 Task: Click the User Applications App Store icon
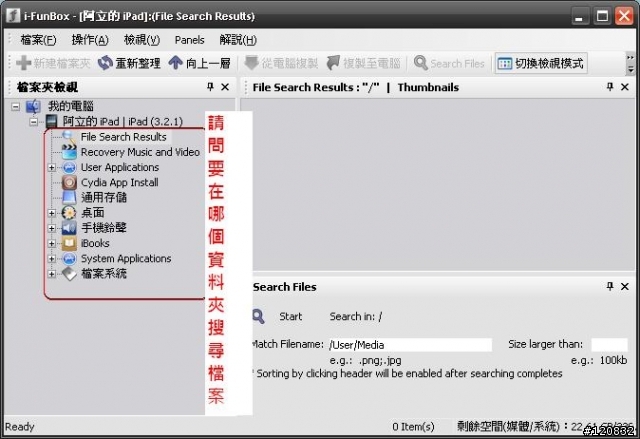69,167
